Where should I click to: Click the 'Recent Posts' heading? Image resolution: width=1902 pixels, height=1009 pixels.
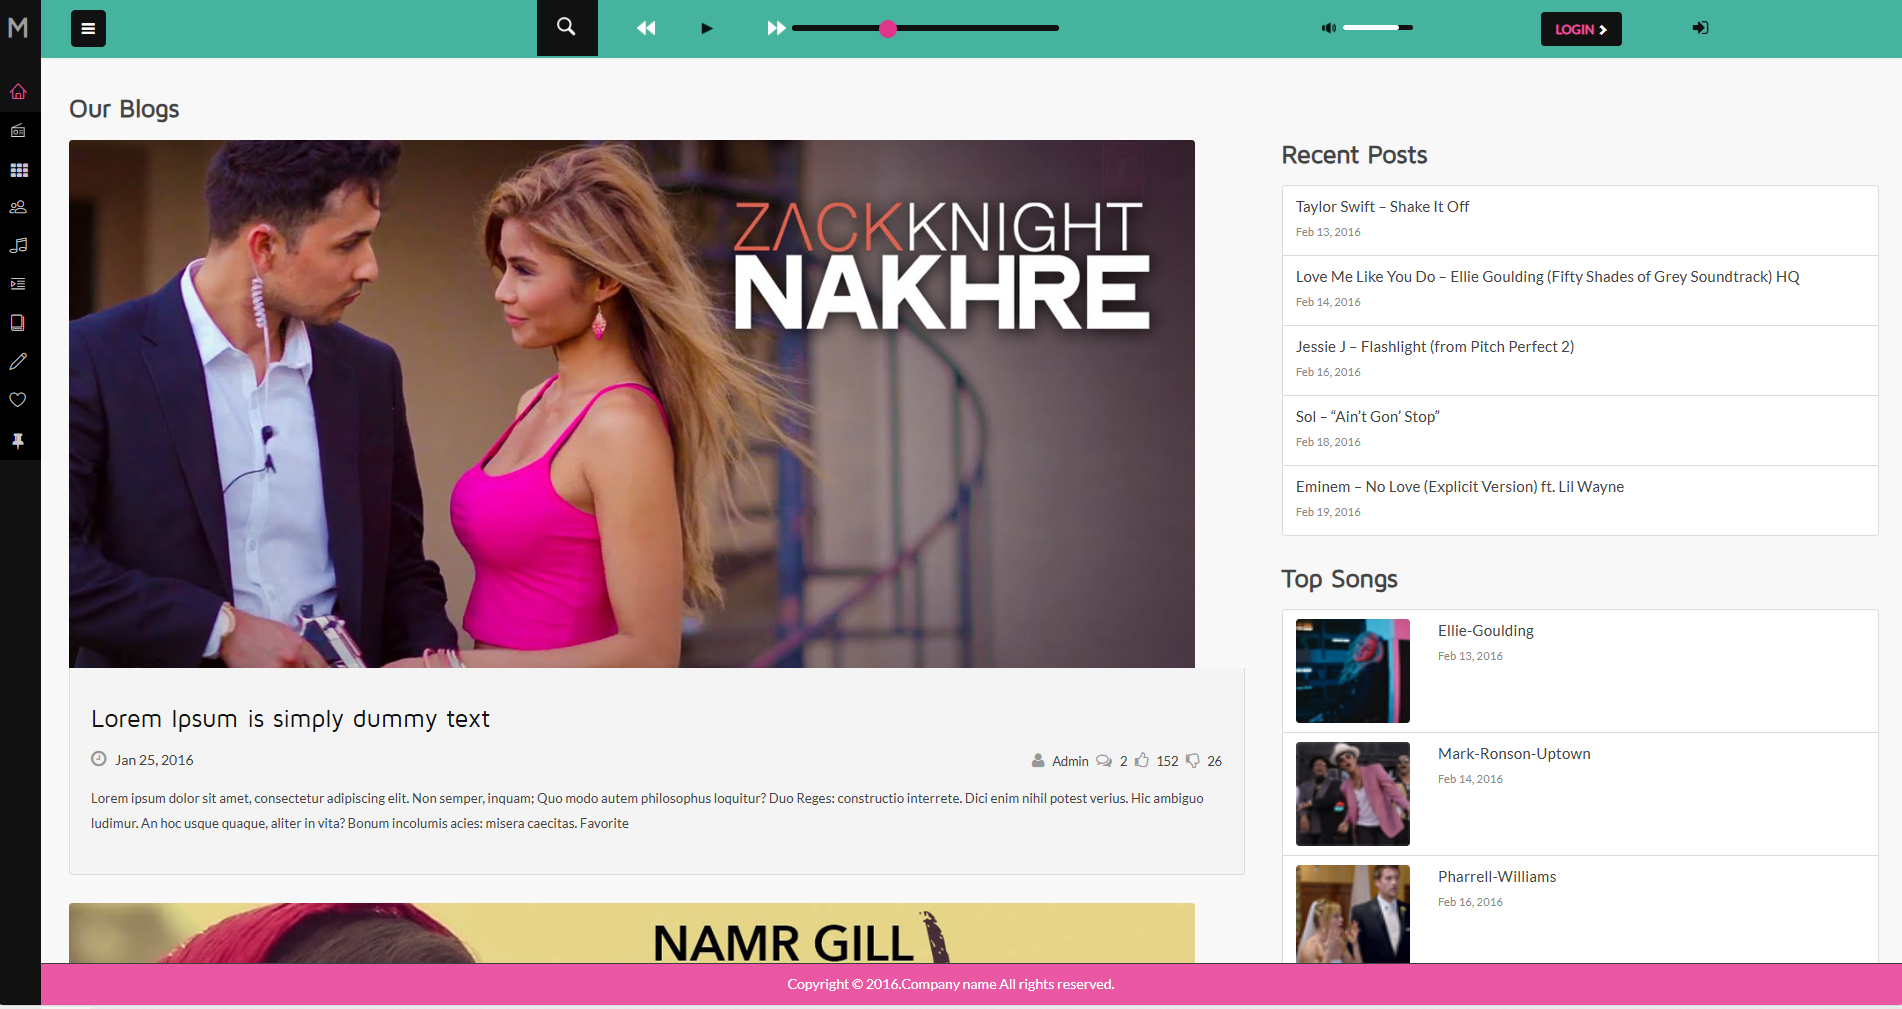point(1354,155)
